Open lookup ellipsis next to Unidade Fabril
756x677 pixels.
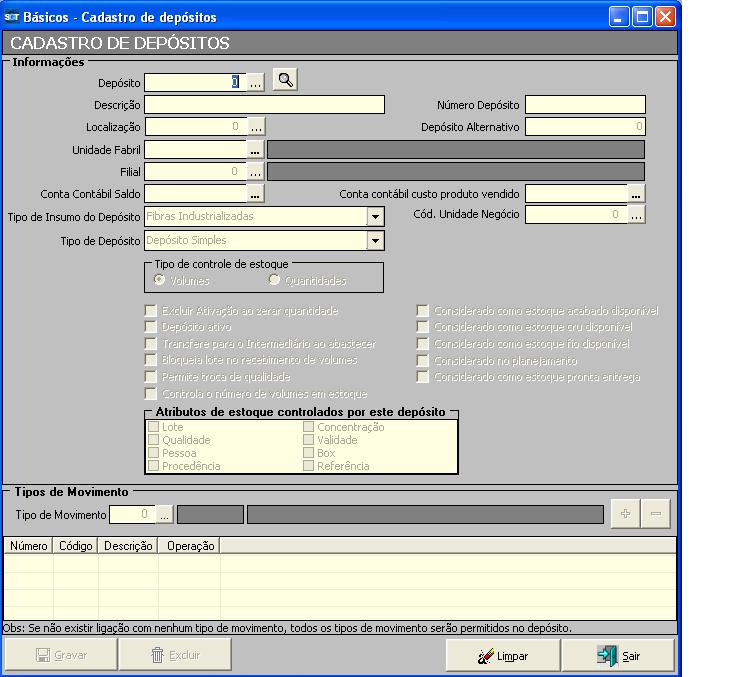[x=256, y=149]
